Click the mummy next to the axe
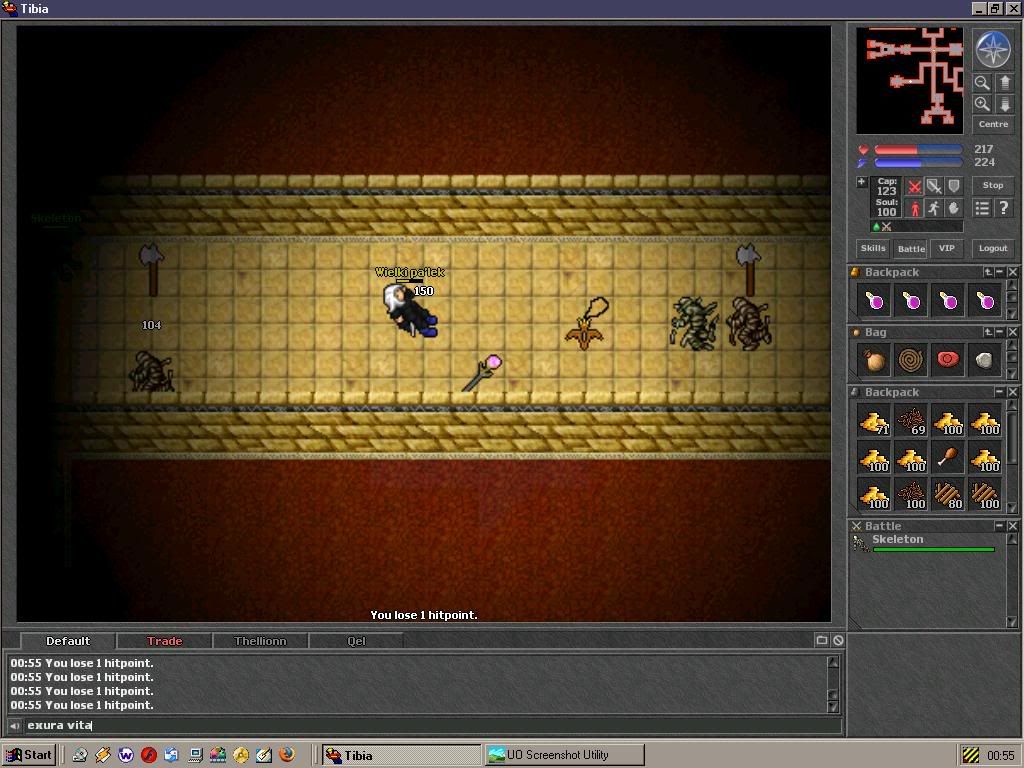 click(749, 324)
